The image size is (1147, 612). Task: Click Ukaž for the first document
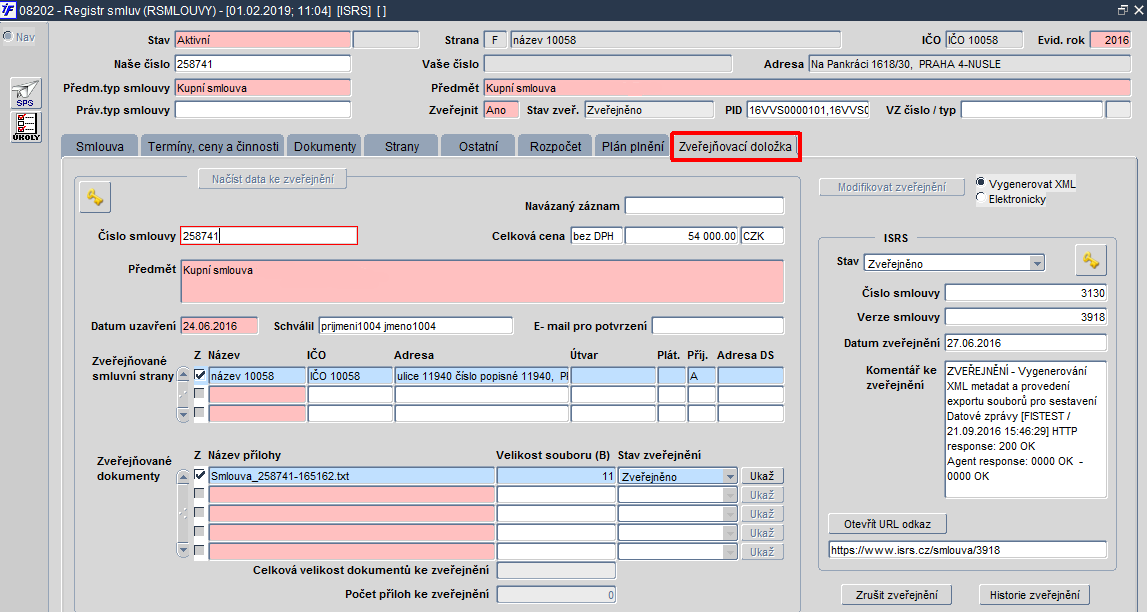coord(761,476)
